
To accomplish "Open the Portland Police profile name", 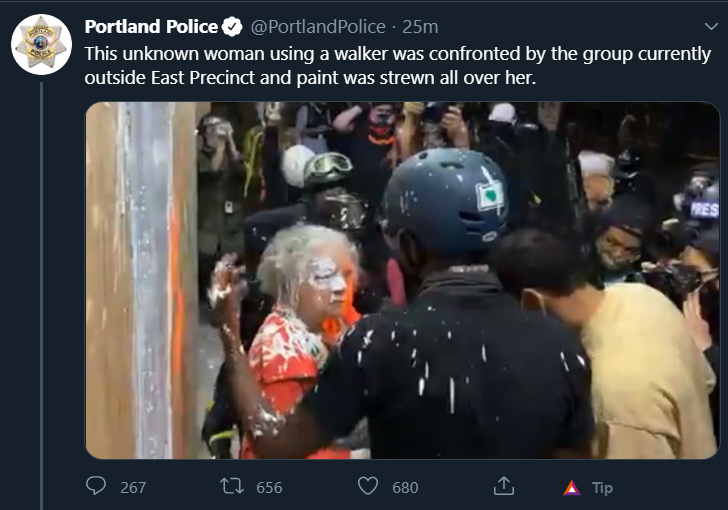I will (x=151, y=26).
